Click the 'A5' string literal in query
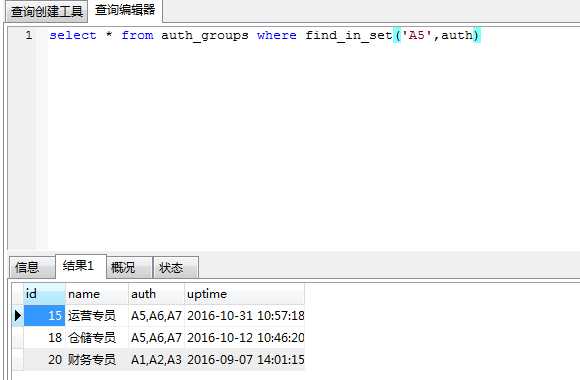This screenshot has height=380, width=580. (417, 36)
